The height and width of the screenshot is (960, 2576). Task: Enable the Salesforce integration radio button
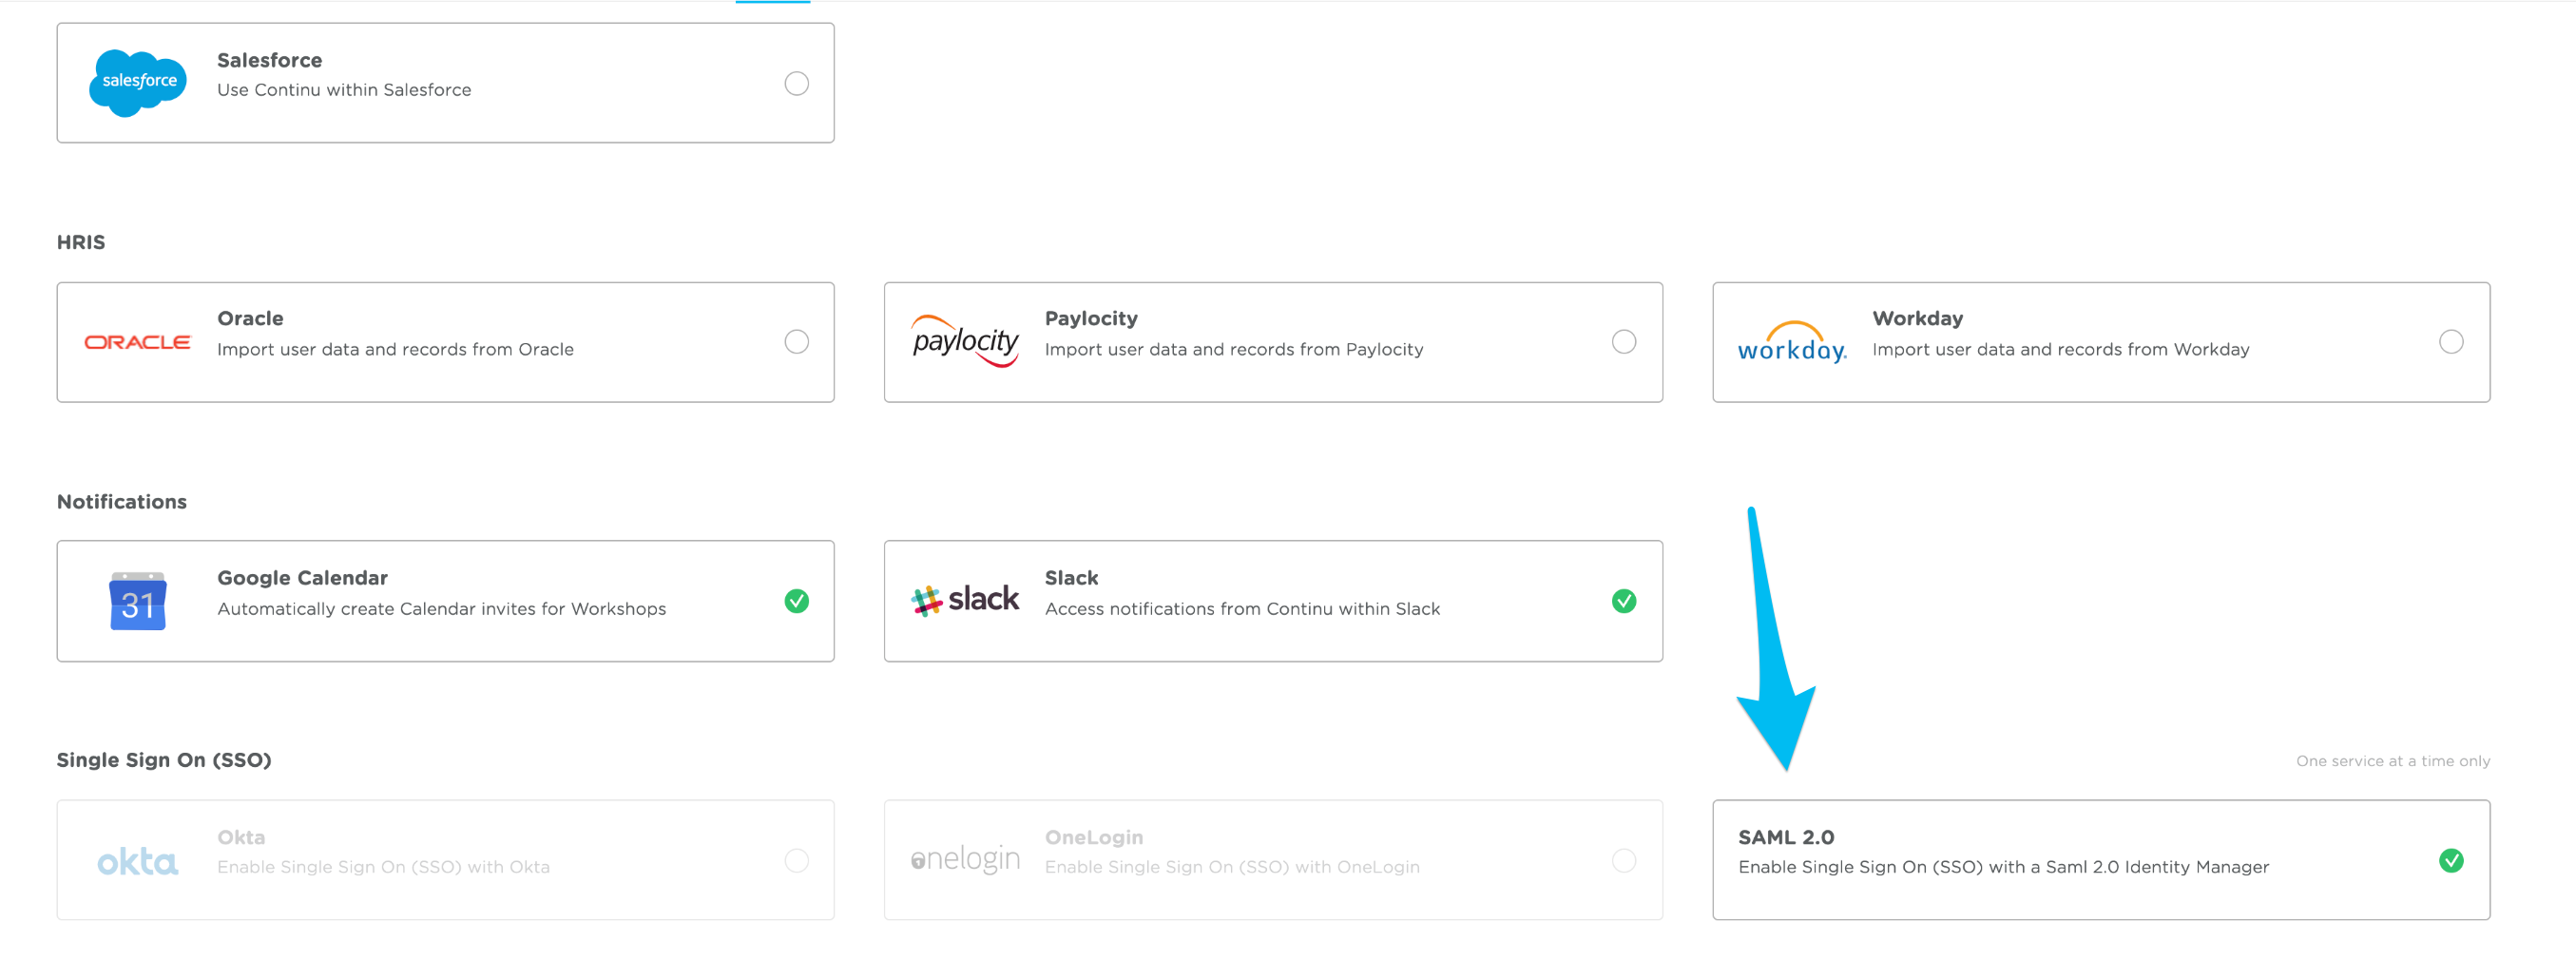tap(796, 83)
